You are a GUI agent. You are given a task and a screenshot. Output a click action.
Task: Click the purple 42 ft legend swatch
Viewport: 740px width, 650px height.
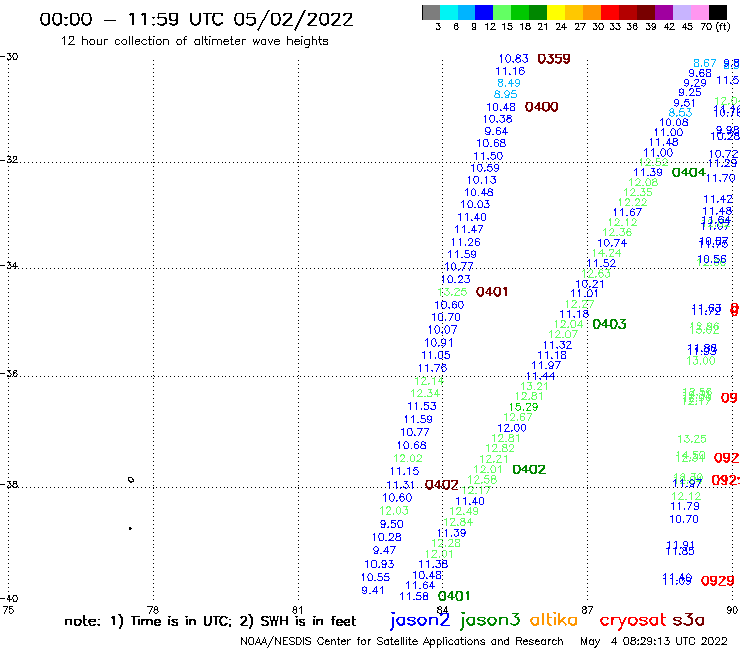point(664,12)
